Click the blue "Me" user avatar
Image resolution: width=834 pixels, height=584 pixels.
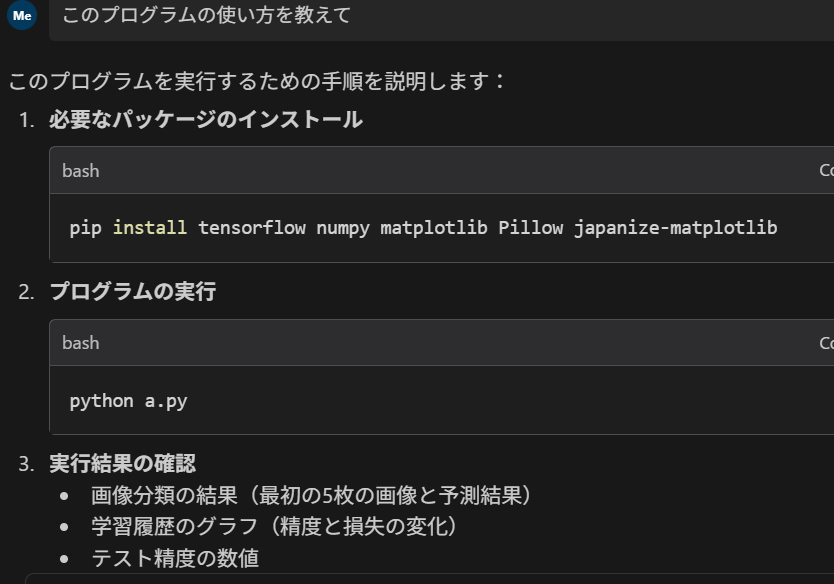coord(22,15)
